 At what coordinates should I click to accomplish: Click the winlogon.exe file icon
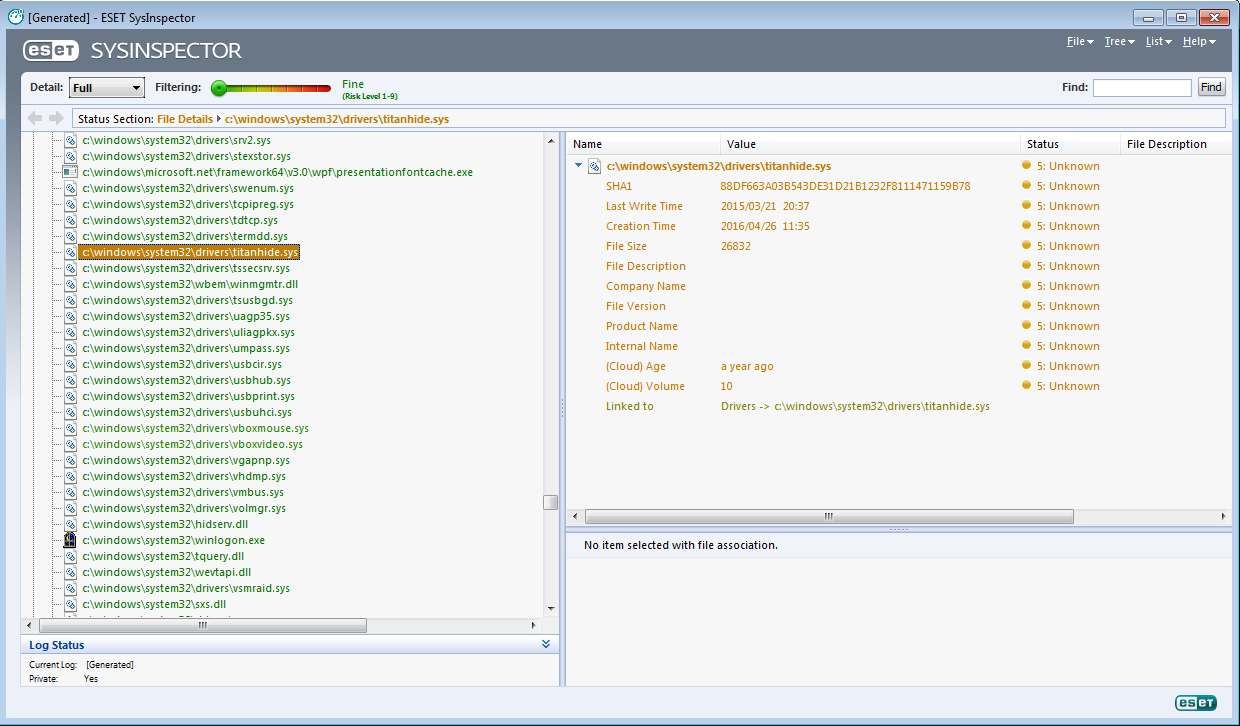tap(70, 540)
